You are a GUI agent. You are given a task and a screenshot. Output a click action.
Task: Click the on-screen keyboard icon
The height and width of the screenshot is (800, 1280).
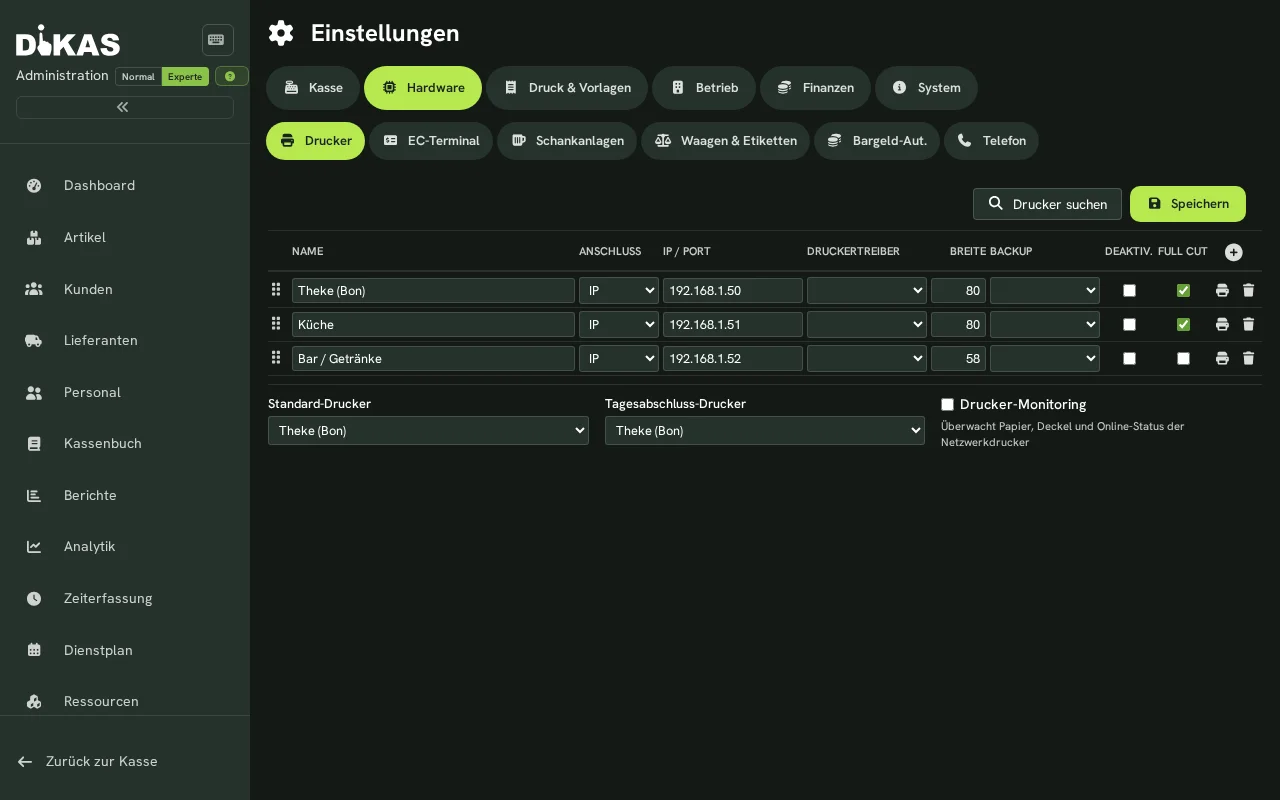(217, 40)
